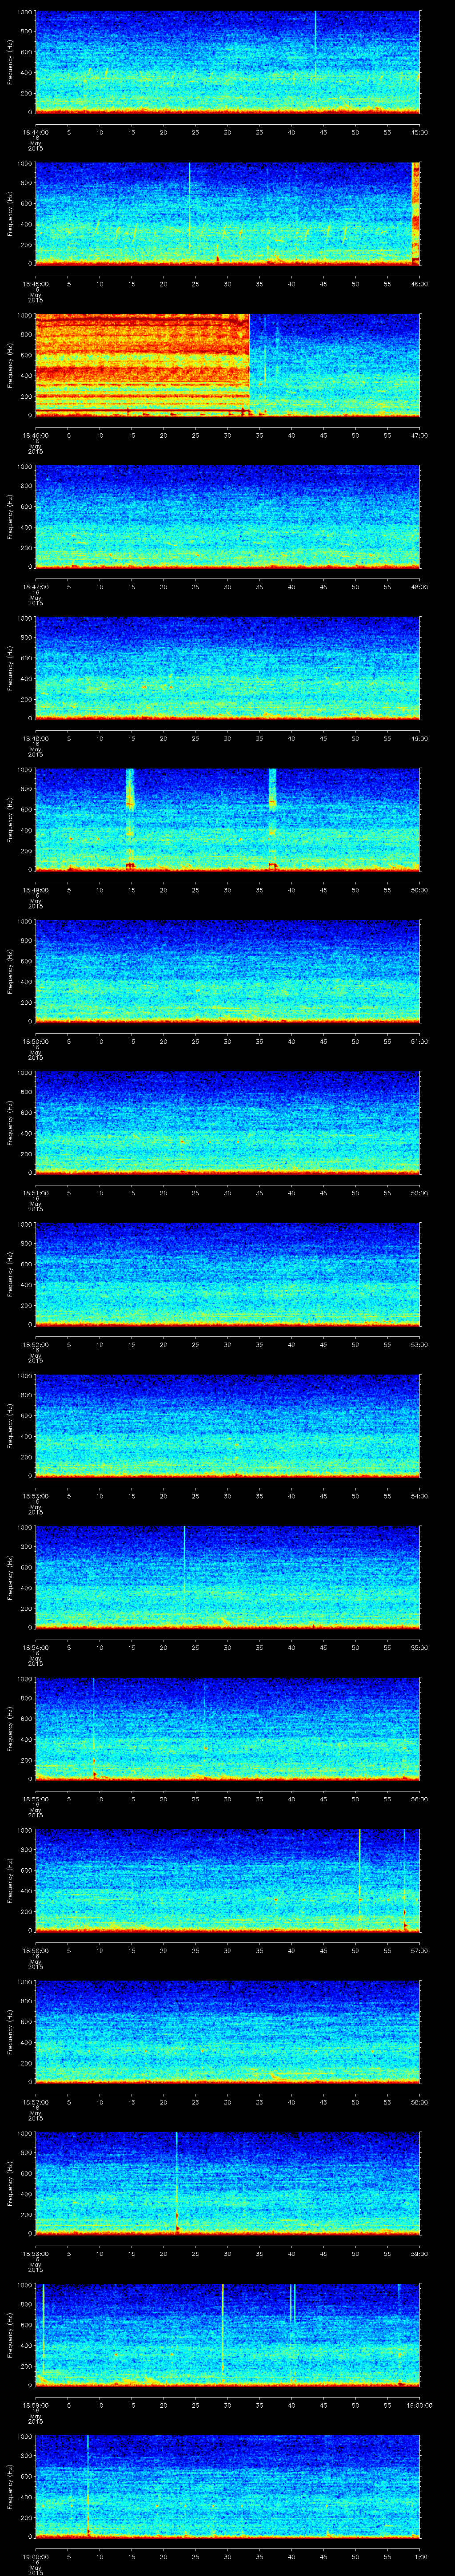Click 19:00:00 start label of the final spectrogram

36,2556
